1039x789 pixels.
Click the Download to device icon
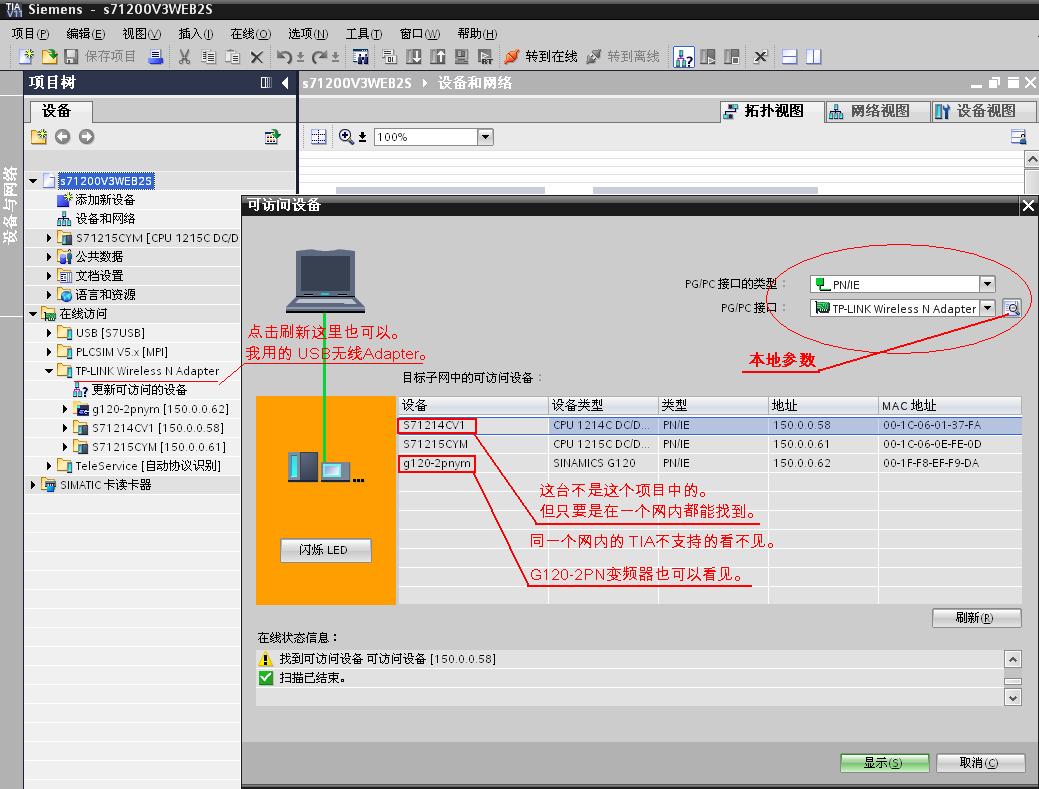coord(413,57)
